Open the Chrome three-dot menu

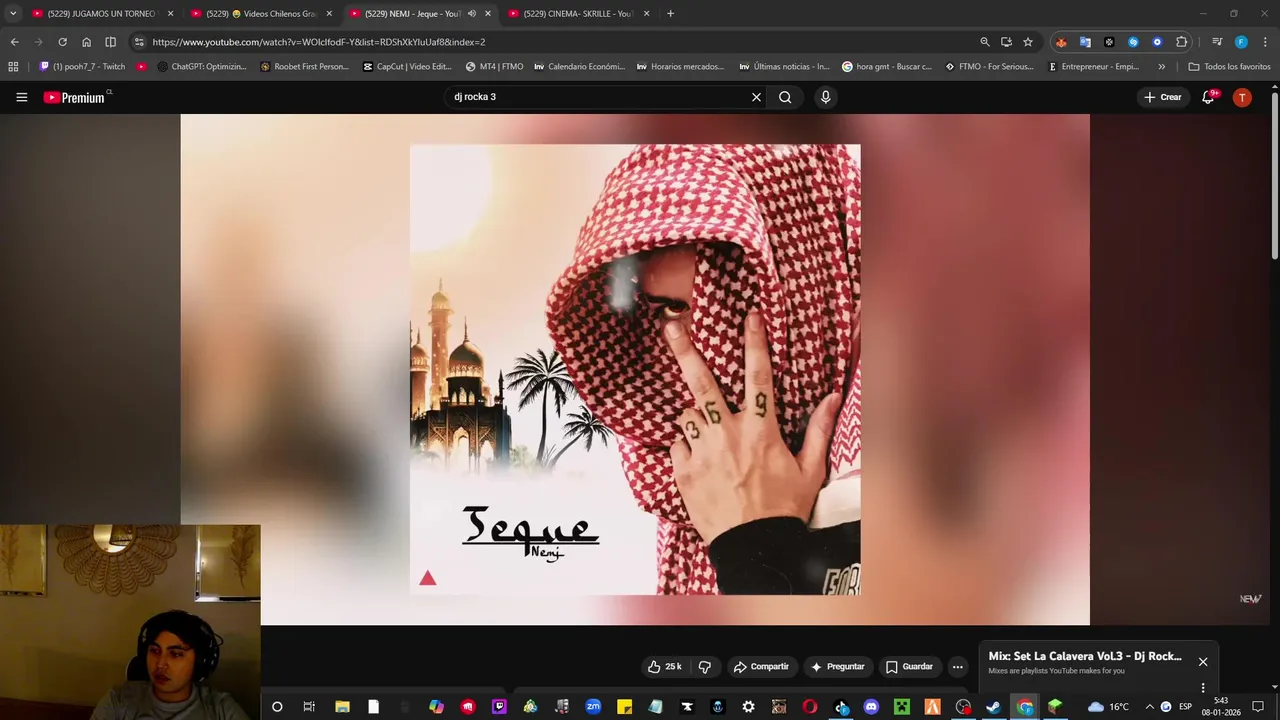pyautogui.click(x=1266, y=42)
